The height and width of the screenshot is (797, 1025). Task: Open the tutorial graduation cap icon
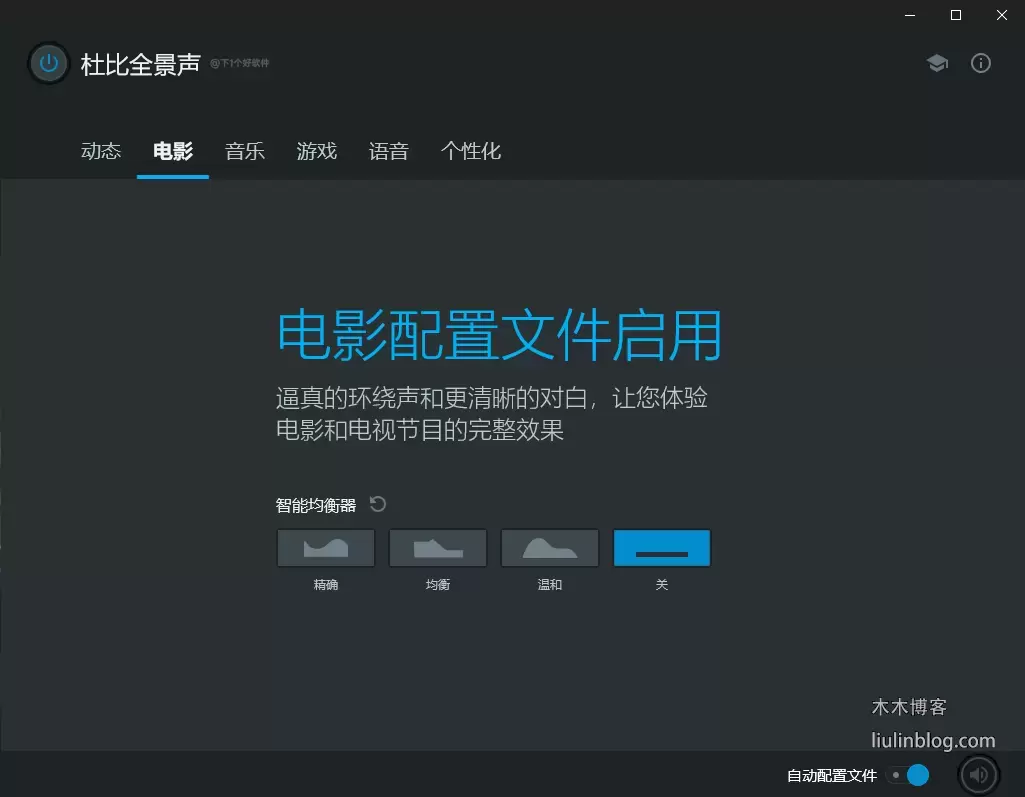click(x=937, y=64)
